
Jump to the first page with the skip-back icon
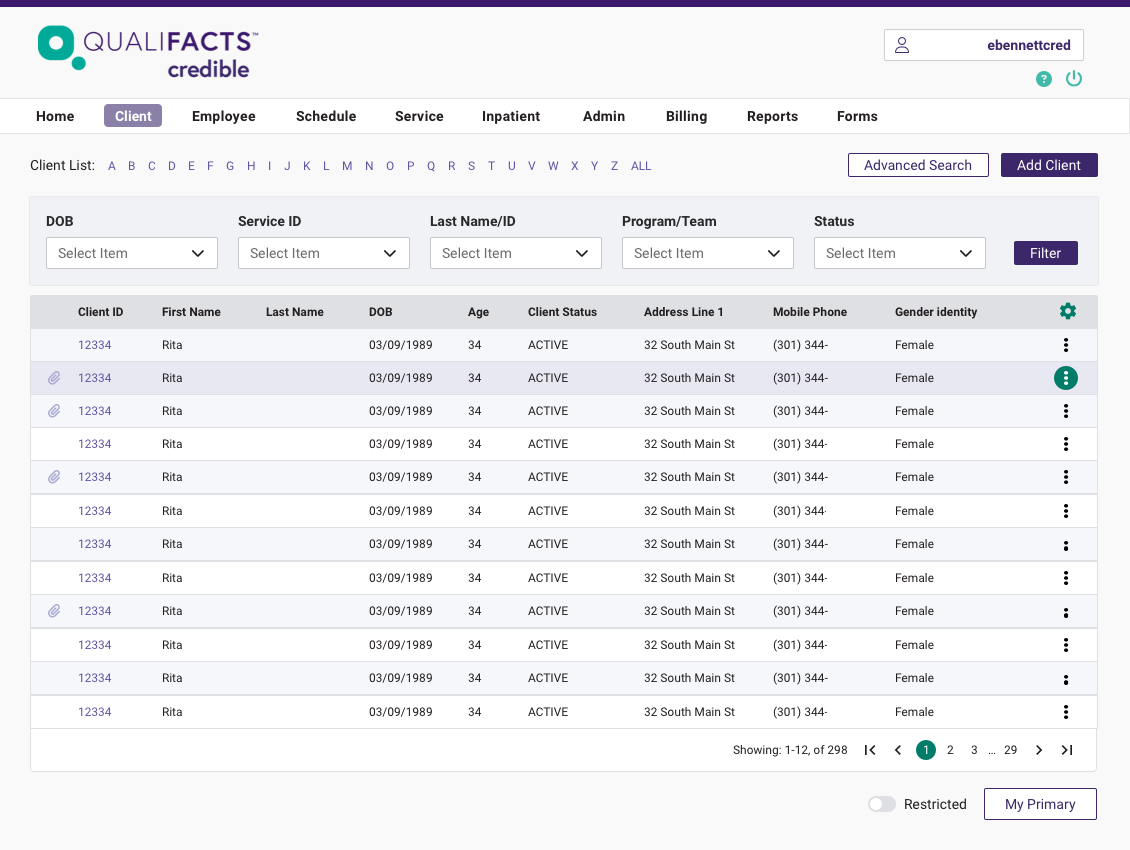tap(869, 749)
